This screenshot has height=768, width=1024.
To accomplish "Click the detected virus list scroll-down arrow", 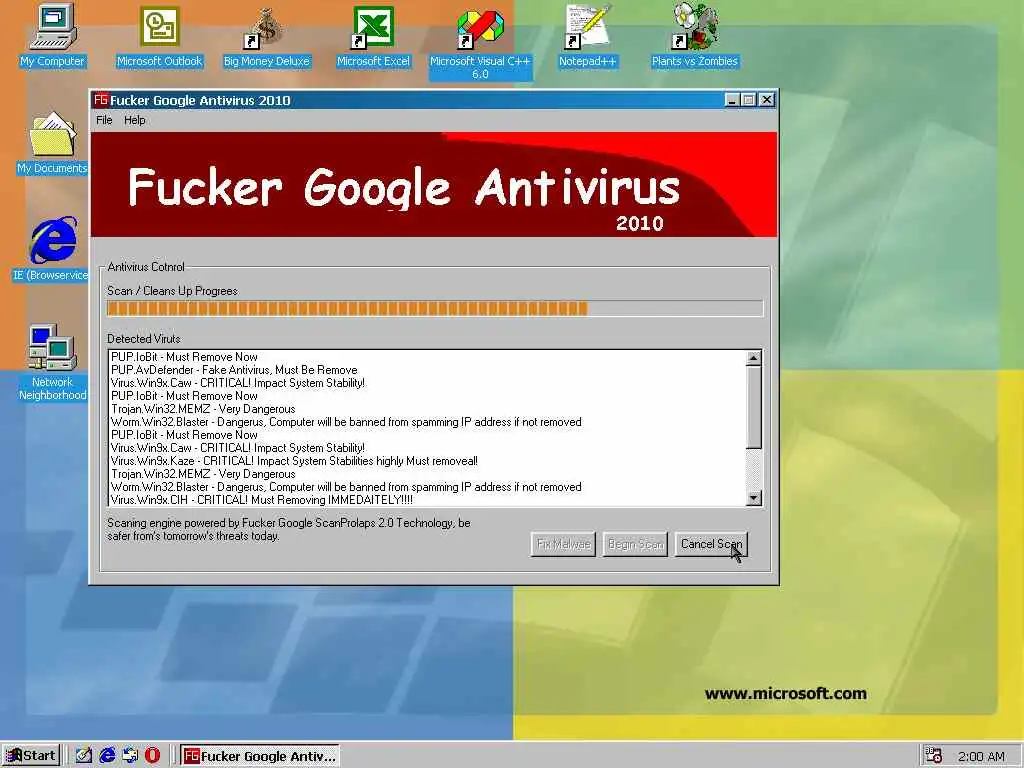I will (754, 498).
